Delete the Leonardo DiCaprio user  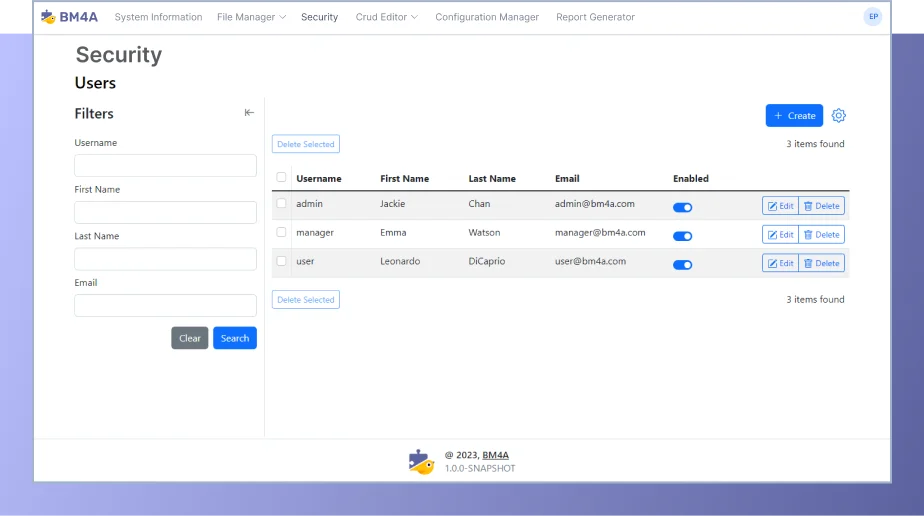[x=821, y=263]
